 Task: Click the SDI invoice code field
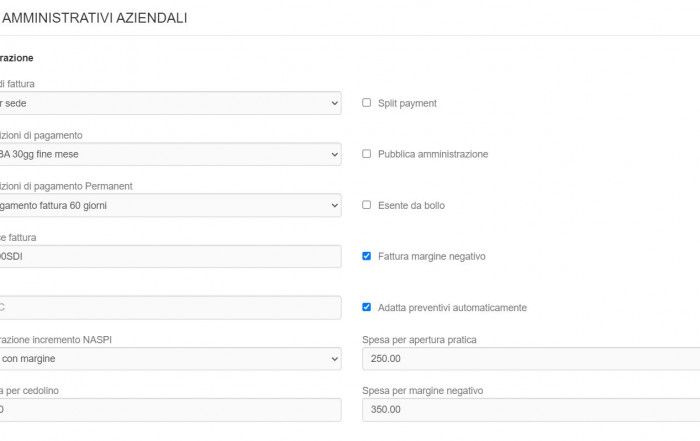coord(170,256)
